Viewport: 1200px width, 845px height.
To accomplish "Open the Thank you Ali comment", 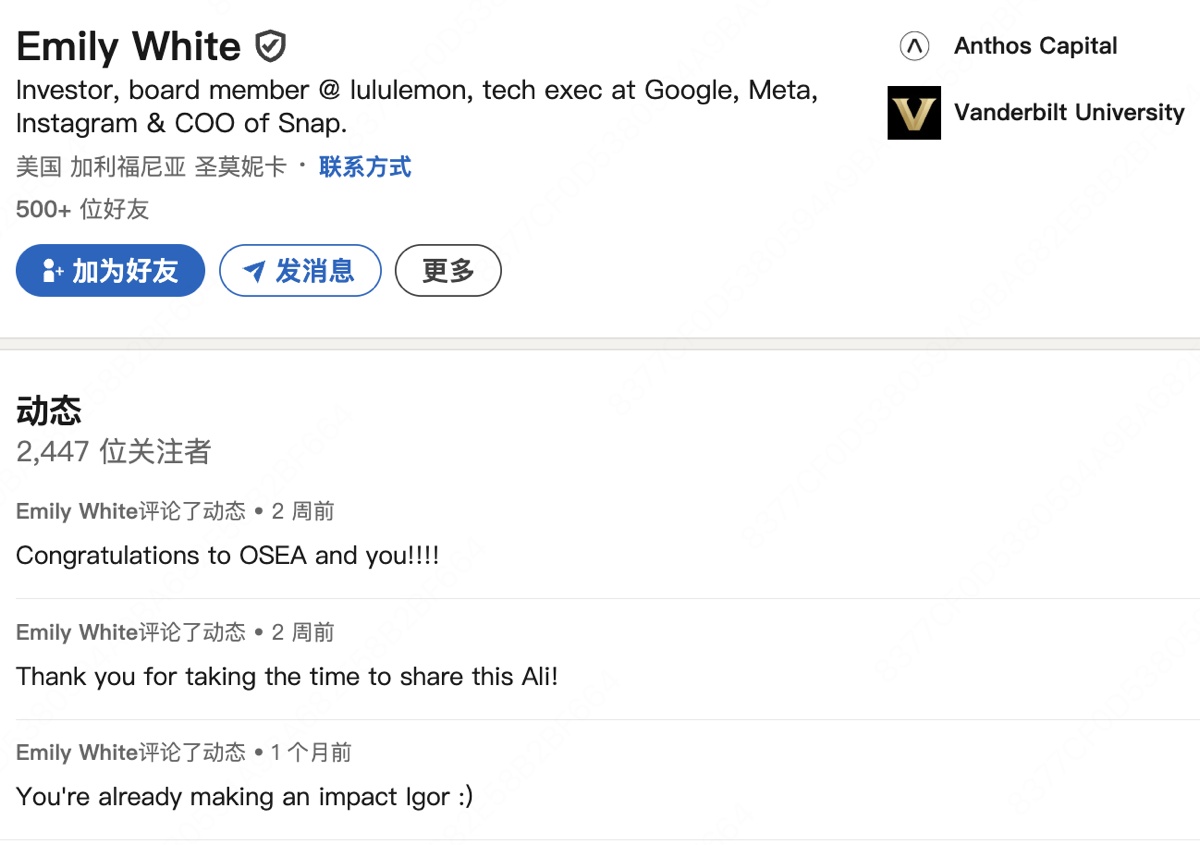I will [x=287, y=676].
